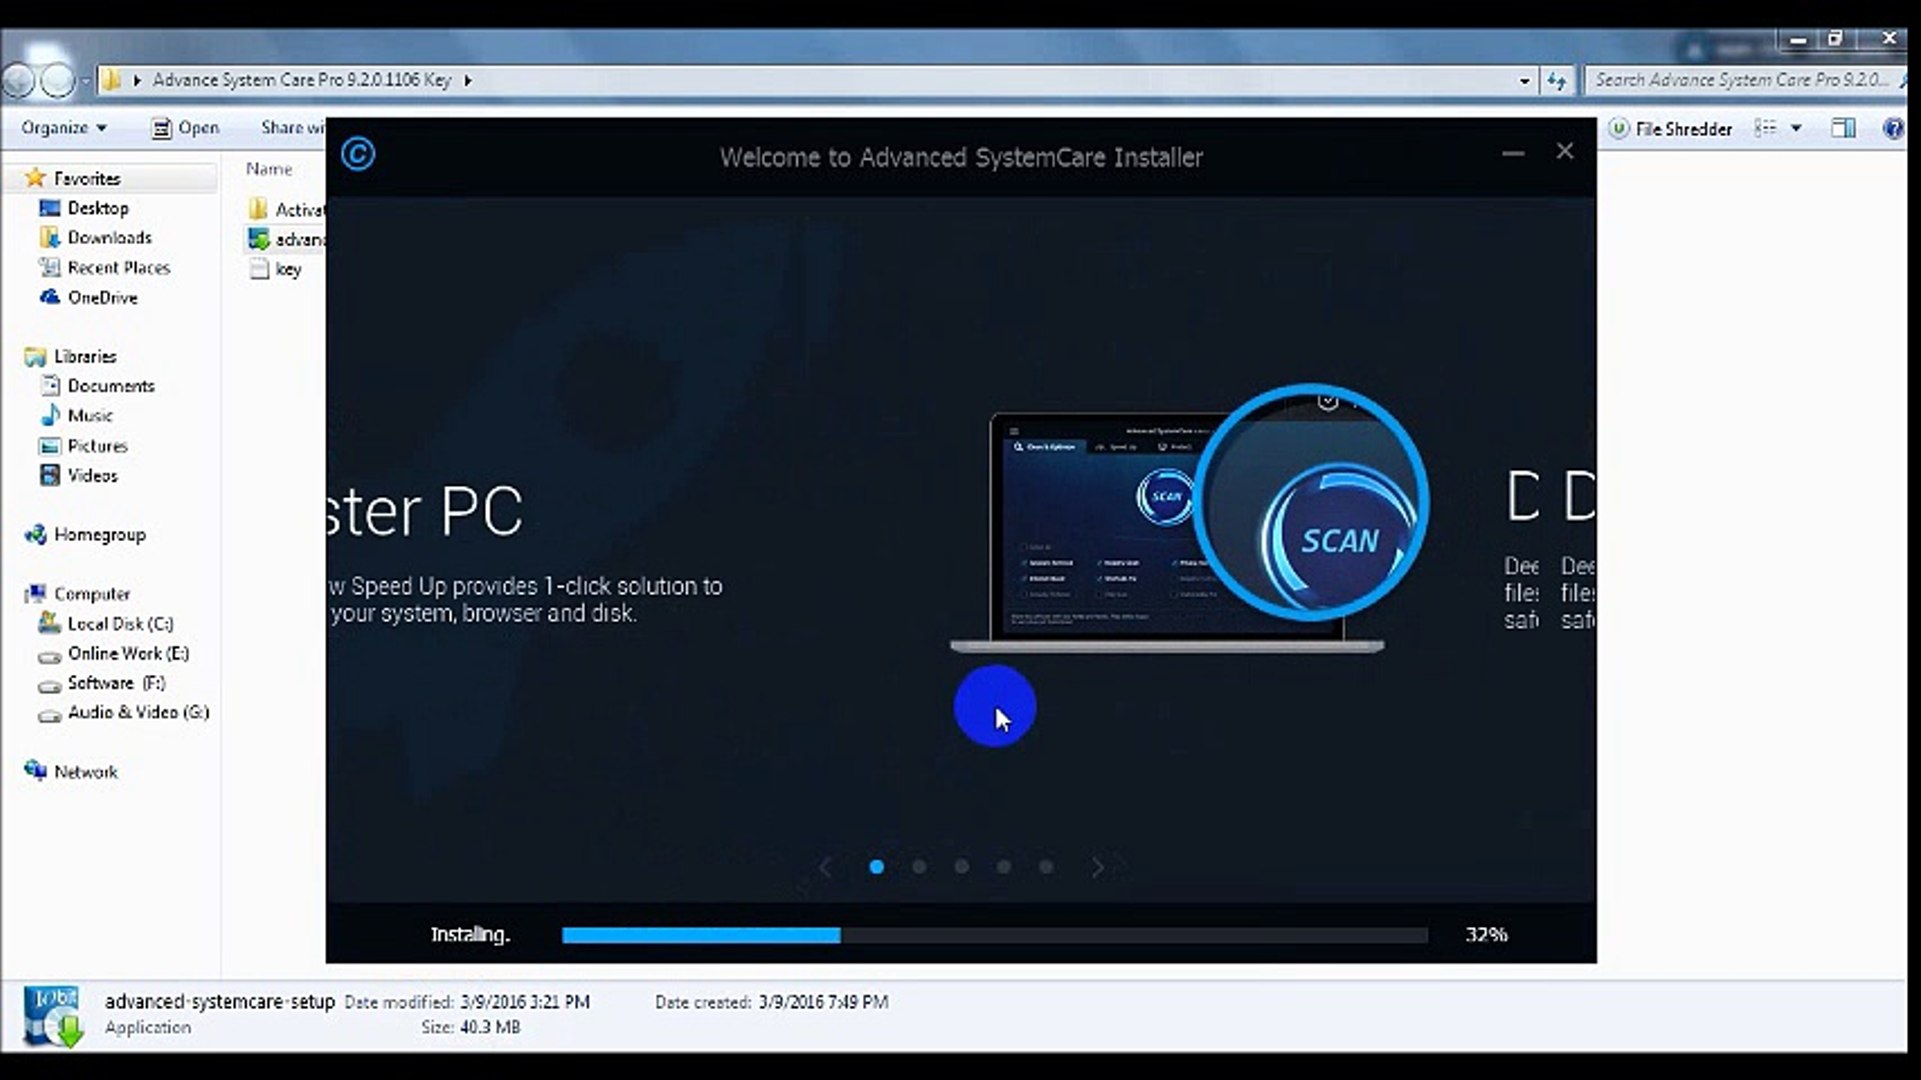This screenshot has height=1080, width=1921.
Task: Toggle the preview pane icon
Action: [1843, 128]
